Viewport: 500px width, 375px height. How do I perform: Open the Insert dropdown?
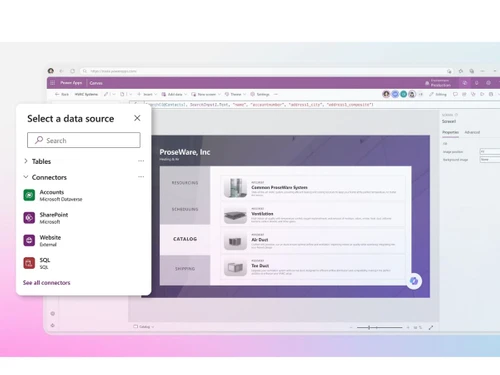click(x=147, y=94)
